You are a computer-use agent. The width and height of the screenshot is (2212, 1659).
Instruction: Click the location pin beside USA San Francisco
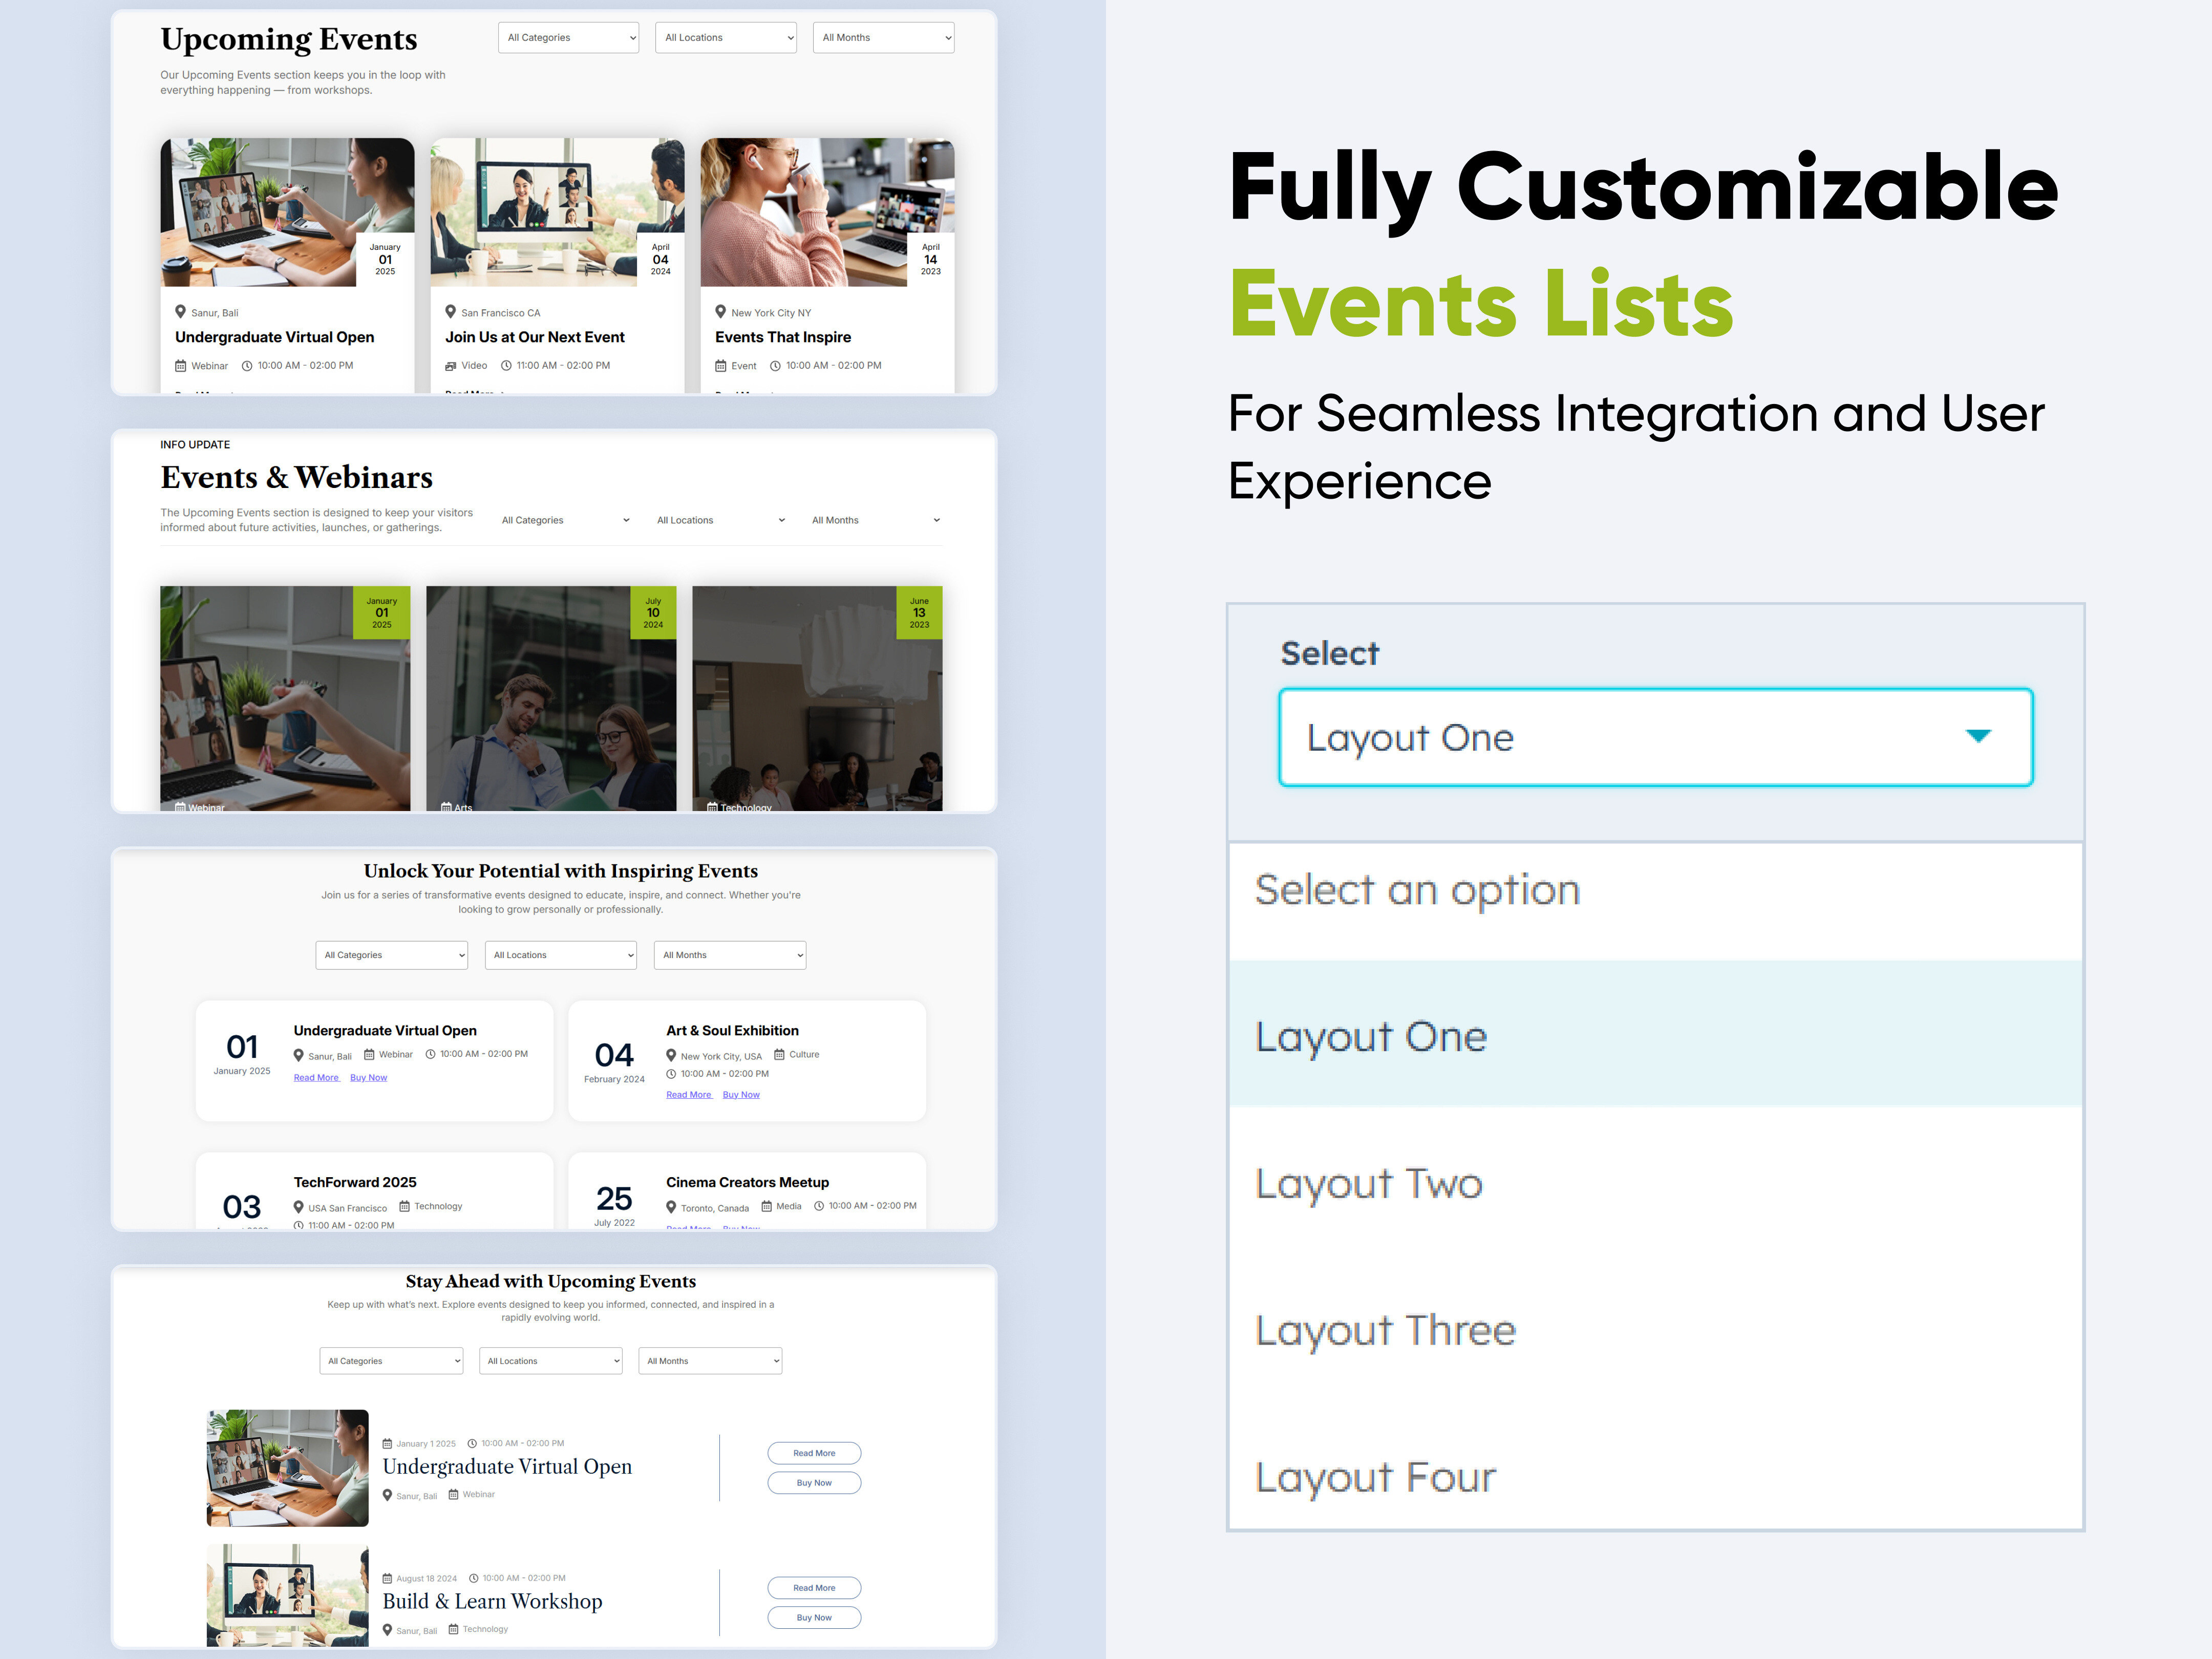[x=298, y=1207]
